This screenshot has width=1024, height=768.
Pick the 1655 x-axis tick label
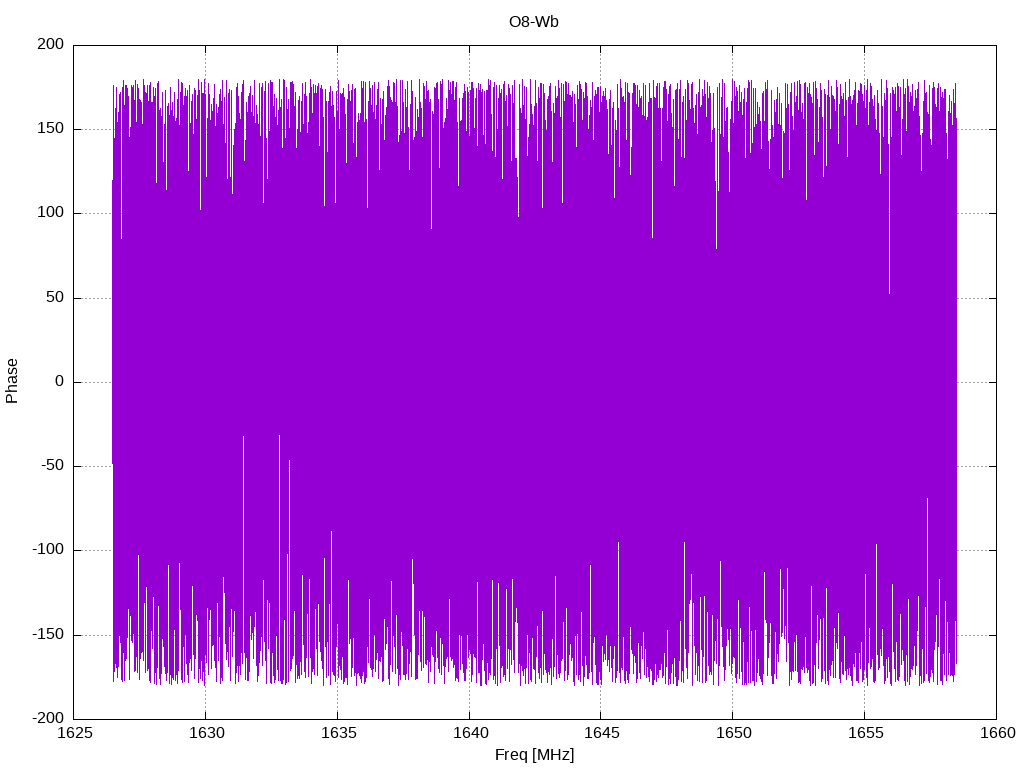coord(865,733)
